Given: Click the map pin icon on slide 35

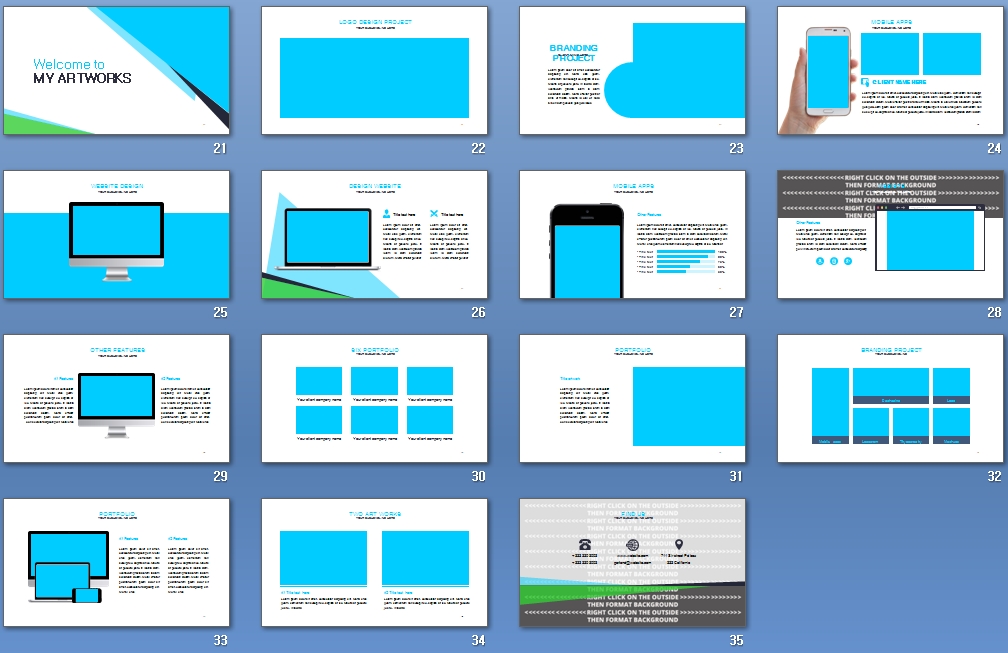Looking at the screenshot, I should click(679, 544).
